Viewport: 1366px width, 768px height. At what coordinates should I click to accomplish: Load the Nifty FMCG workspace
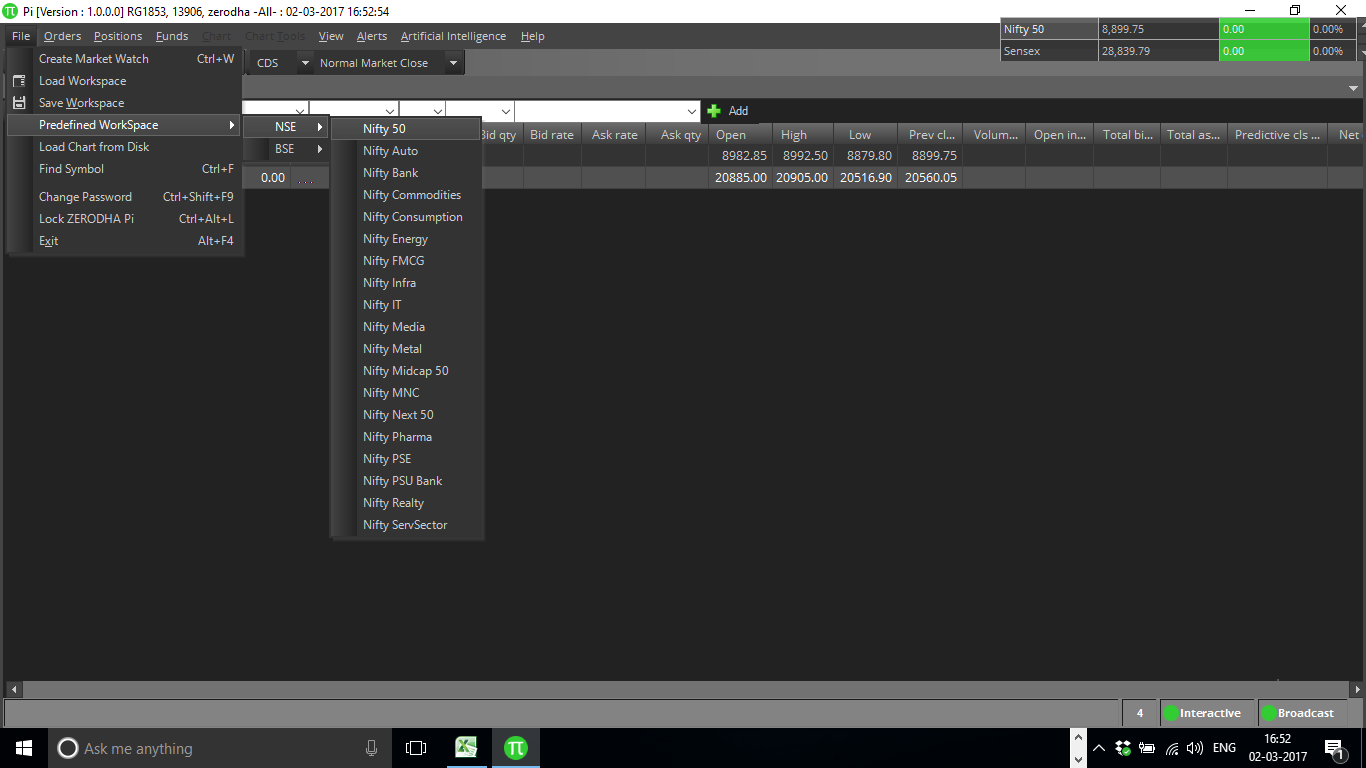[407, 261]
